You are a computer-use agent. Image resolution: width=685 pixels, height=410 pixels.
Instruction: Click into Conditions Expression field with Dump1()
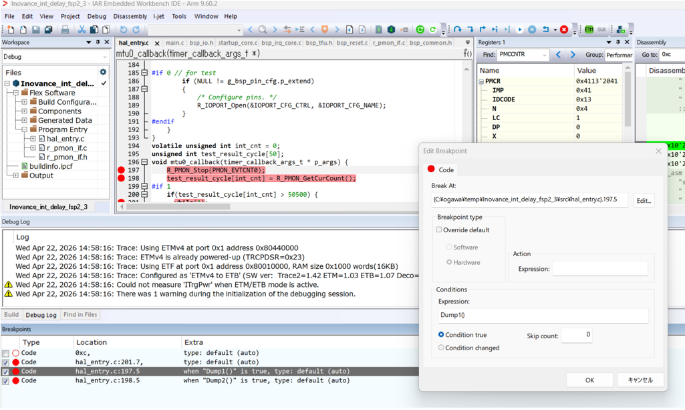click(543, 315)
